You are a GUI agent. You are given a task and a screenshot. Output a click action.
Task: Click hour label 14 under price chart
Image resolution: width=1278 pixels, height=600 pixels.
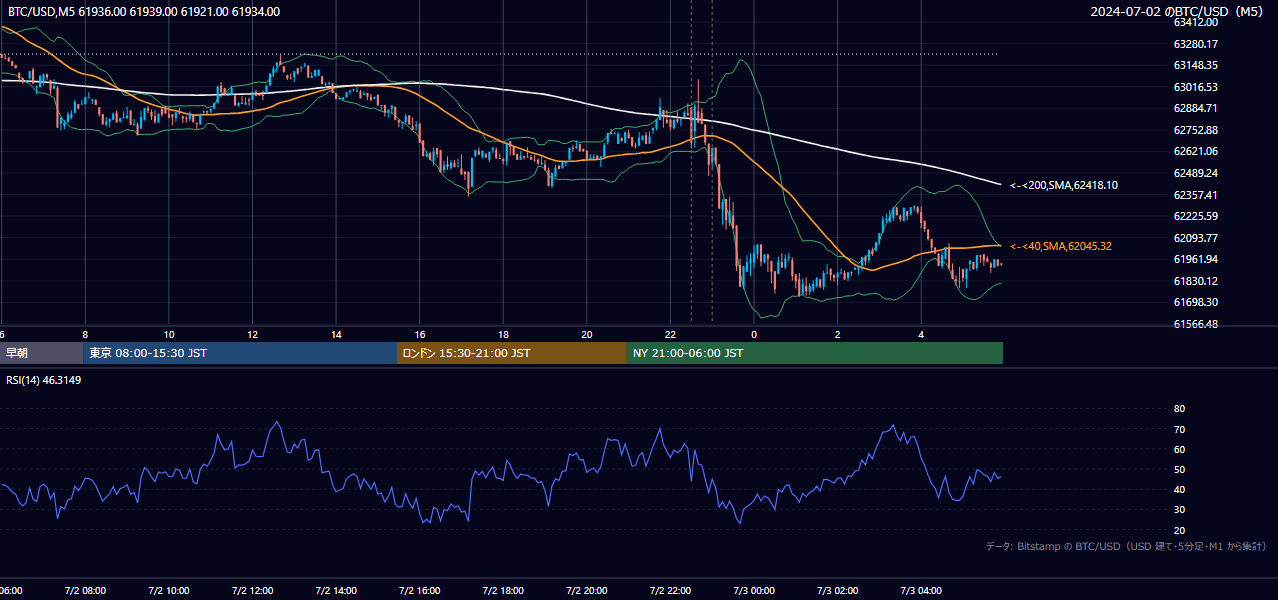tap(336, 334)
